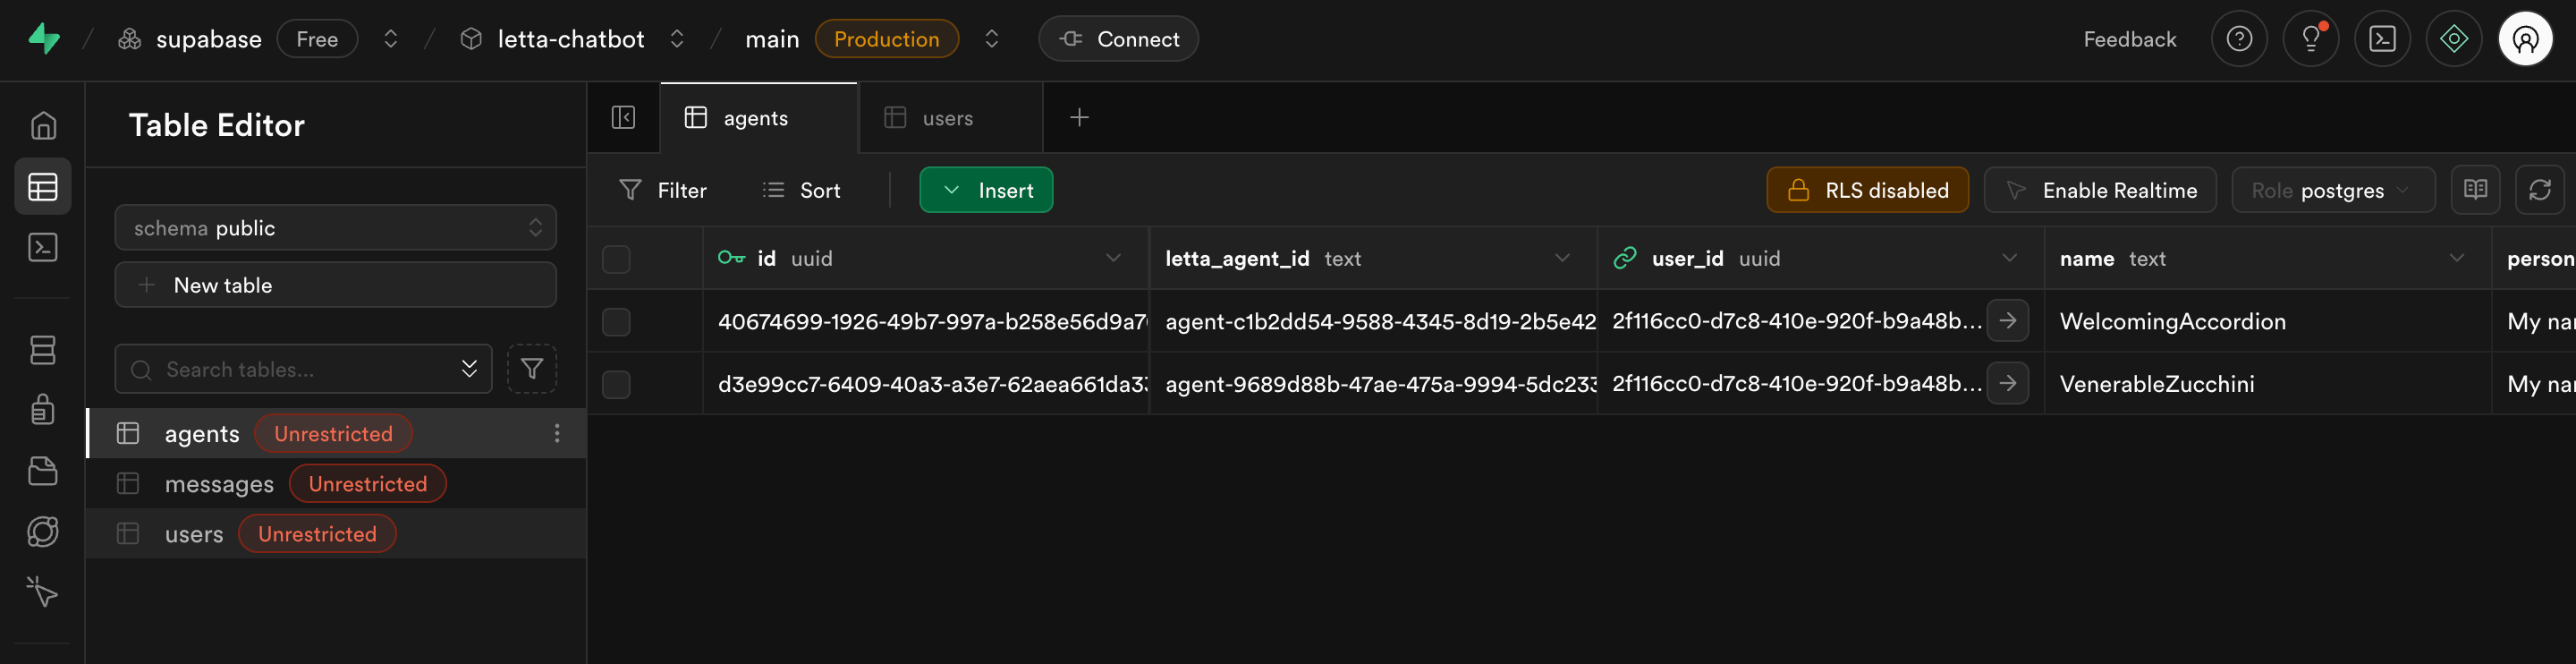Viewport: 2576px width, 664px height.
Task: Expand the Role postgres dropdown
Action: (x=2332, y=190)
